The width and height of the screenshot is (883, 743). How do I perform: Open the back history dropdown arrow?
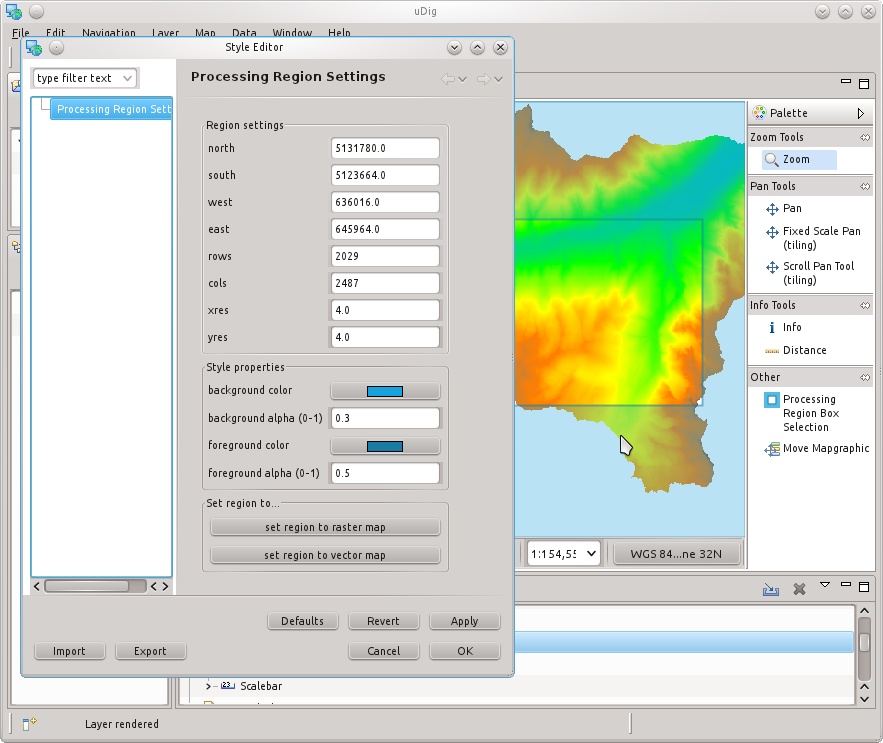[x=462, y=79]
